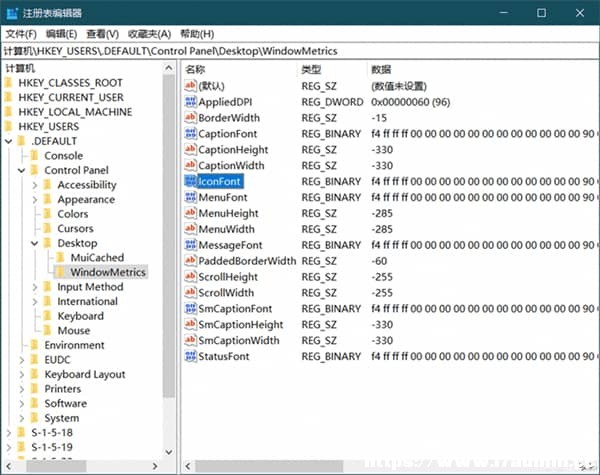Expand the Printers tree node
This screenshot has height=475, width=600.
click(x=22, y=389)
